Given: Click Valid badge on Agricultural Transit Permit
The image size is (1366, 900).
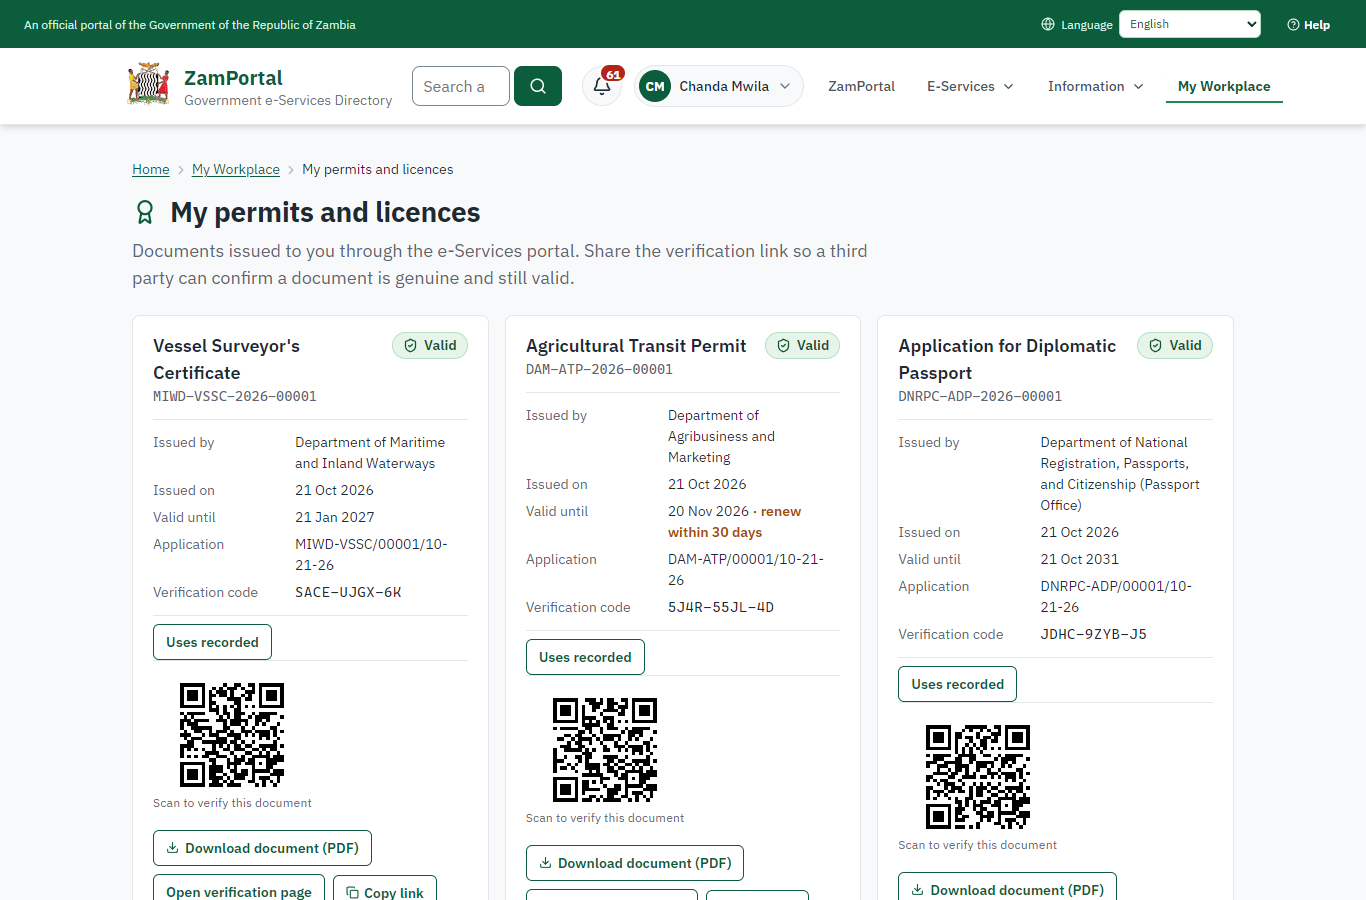Looking at the screenshot, I should (803, 345).
